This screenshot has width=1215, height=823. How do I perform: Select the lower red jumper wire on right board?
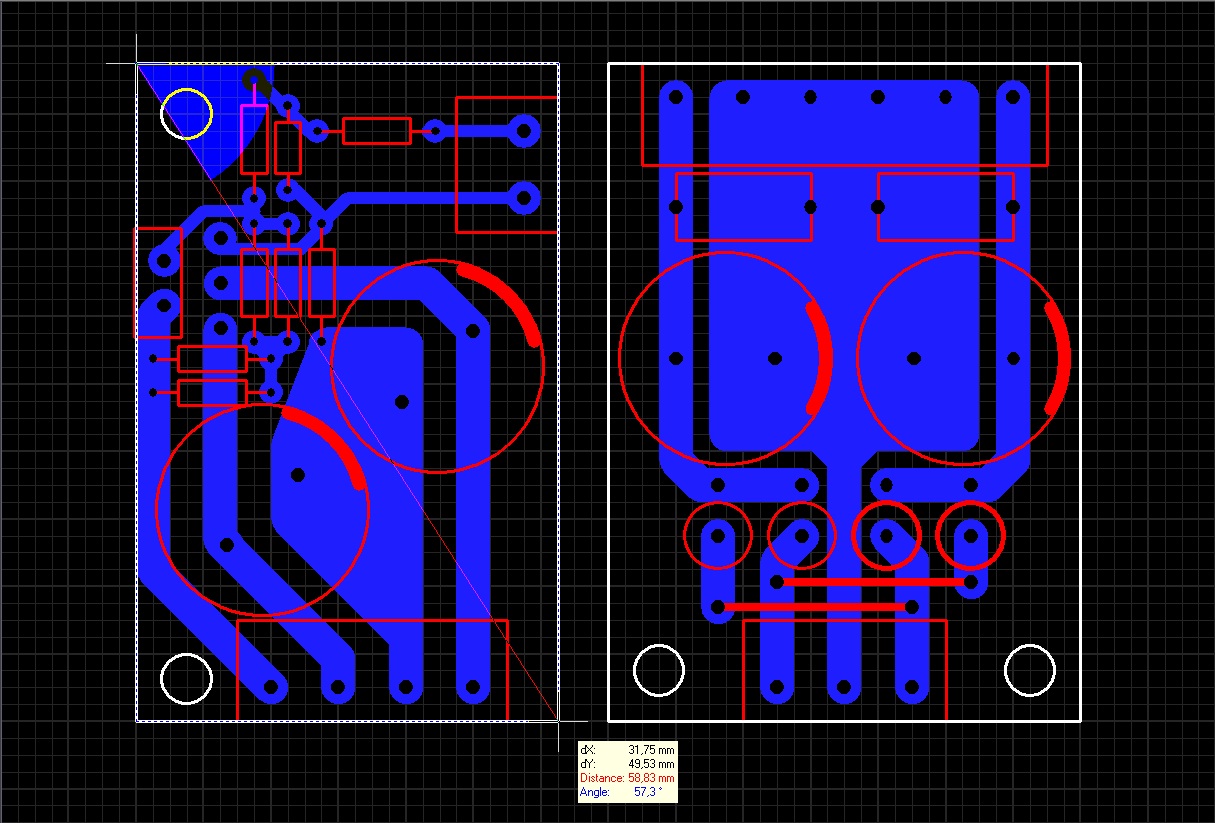tap(817, 606)
